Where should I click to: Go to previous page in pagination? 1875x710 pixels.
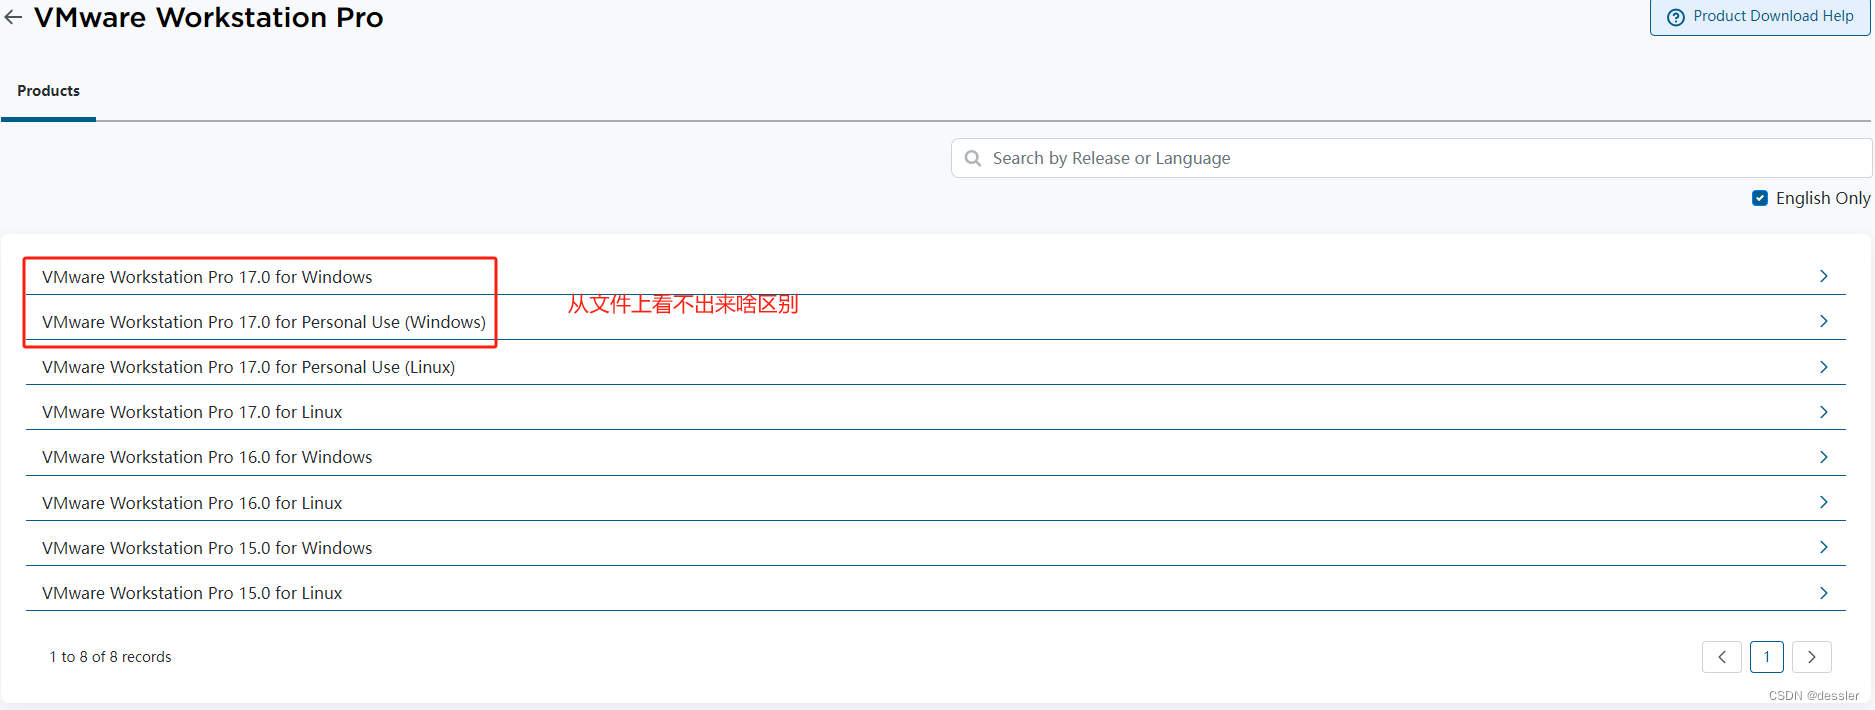[1722, 657]
